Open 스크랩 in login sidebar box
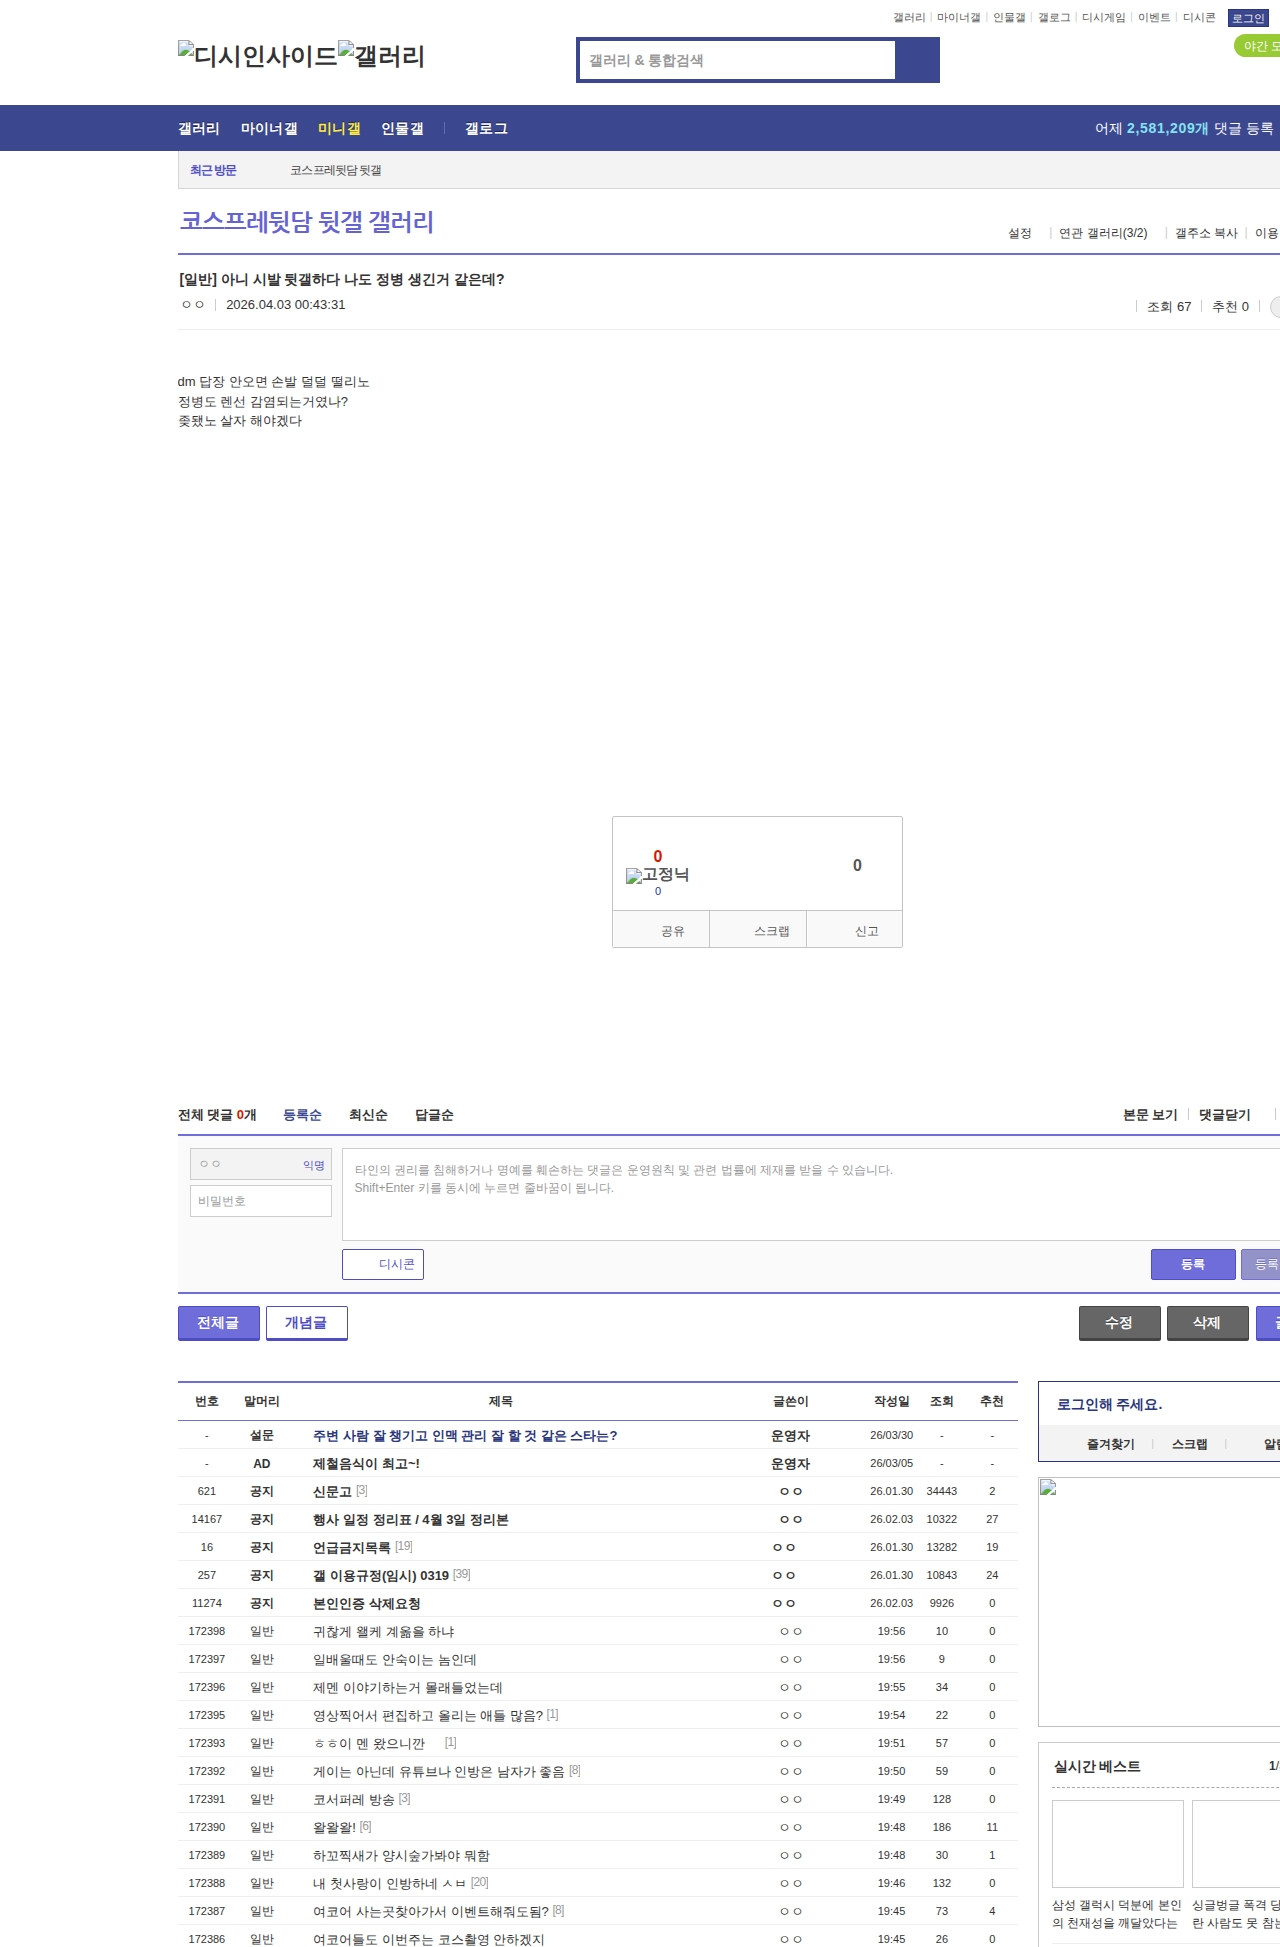Viewport: 1280px width, 1947px height. [x=1190, y=1444]
